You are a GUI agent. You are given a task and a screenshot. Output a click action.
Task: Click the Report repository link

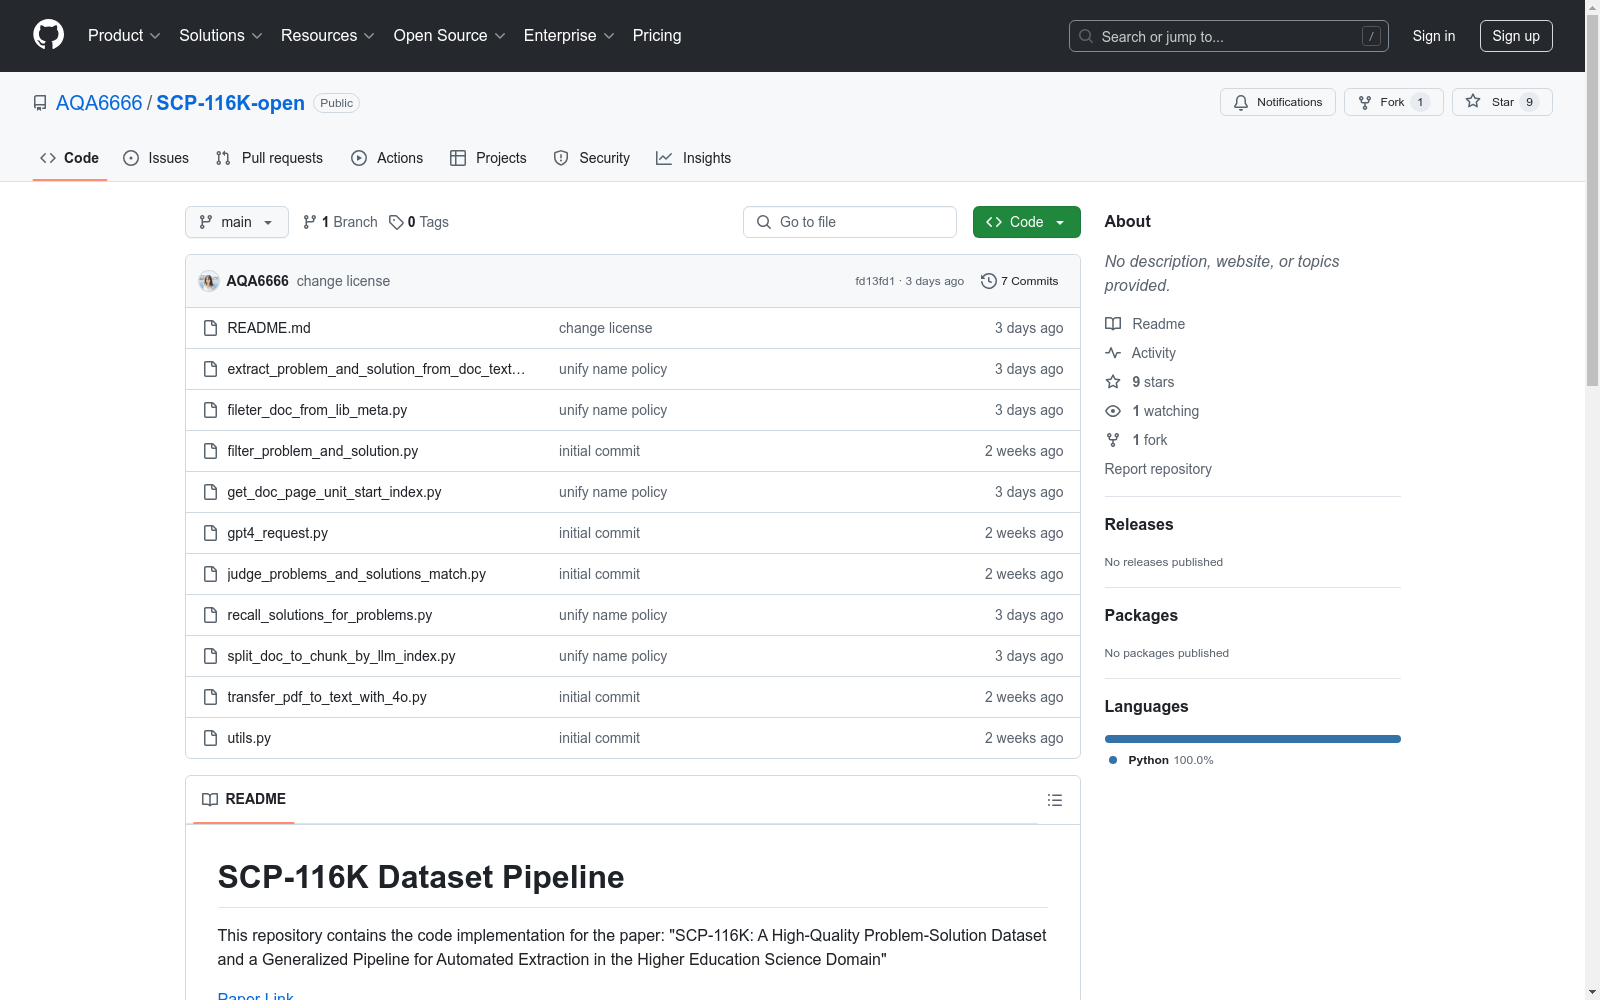pos(1158,469)
